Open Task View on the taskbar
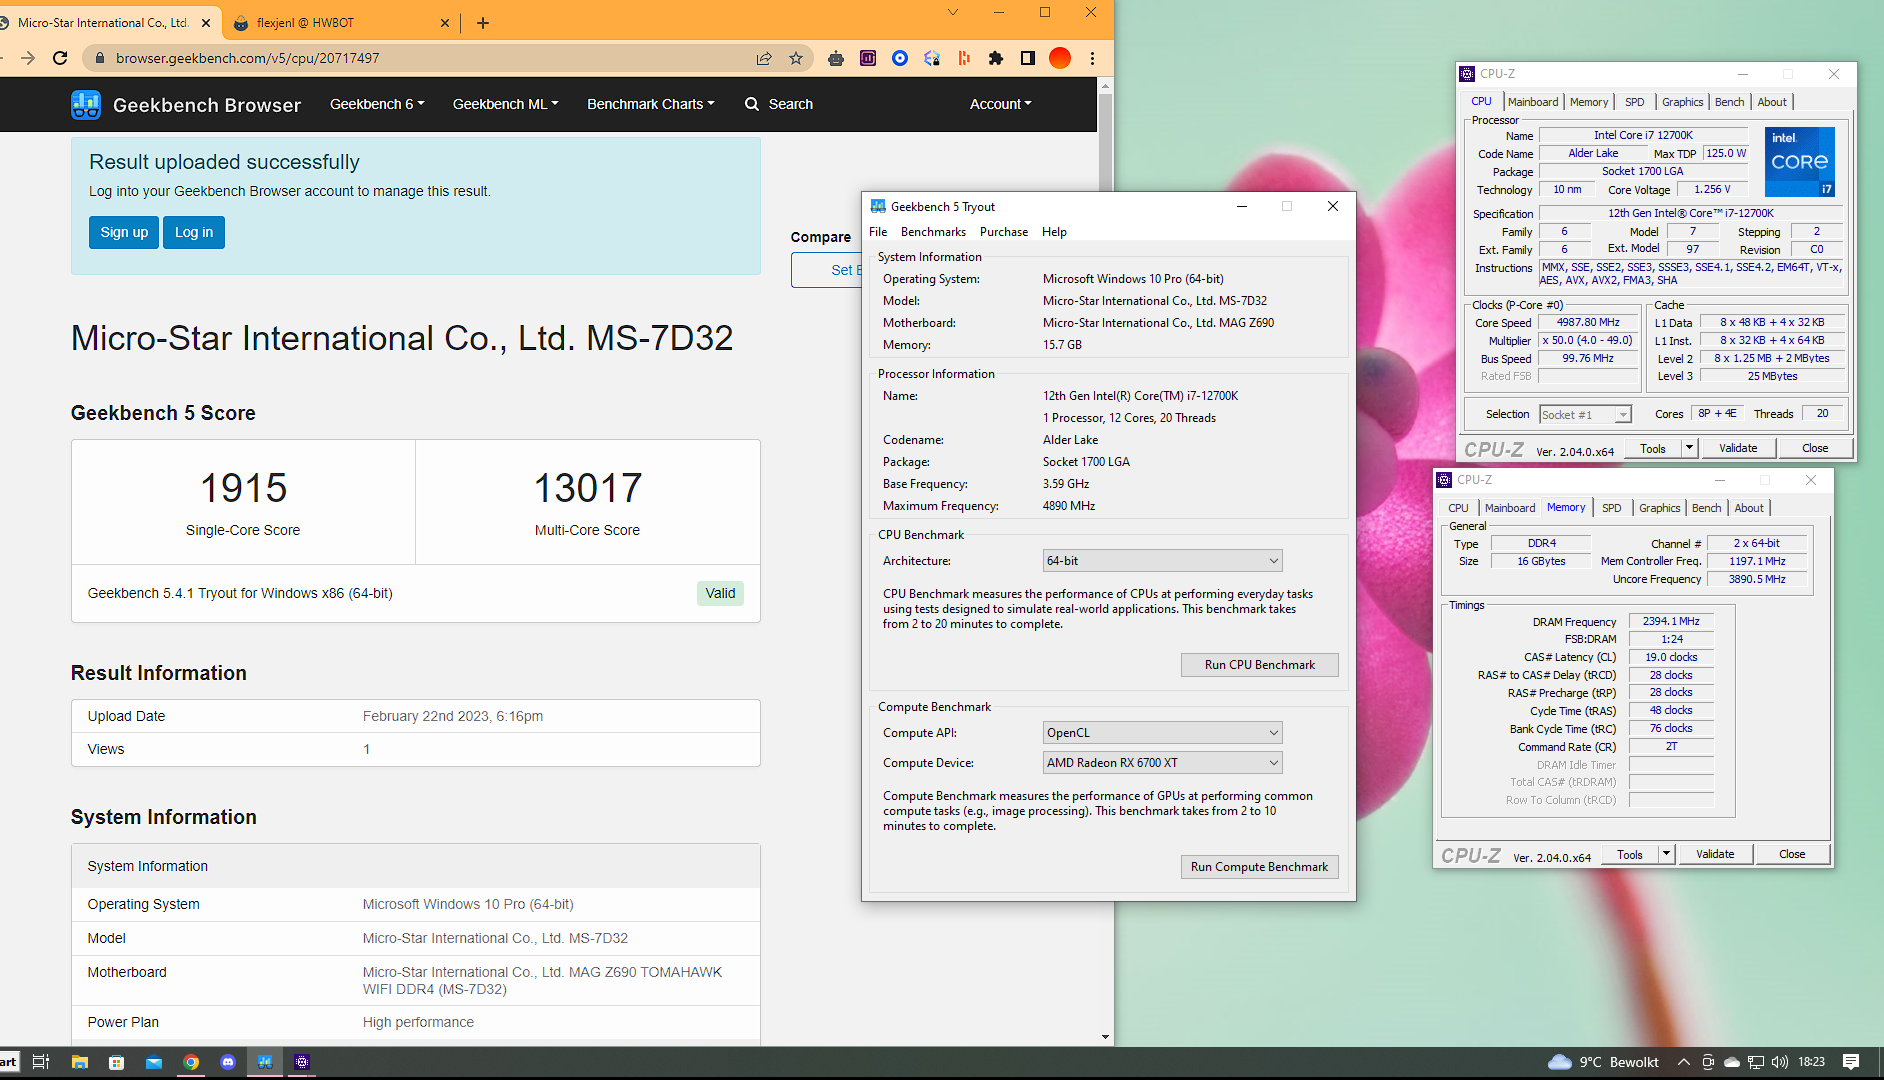 (x=41, y=1062)
